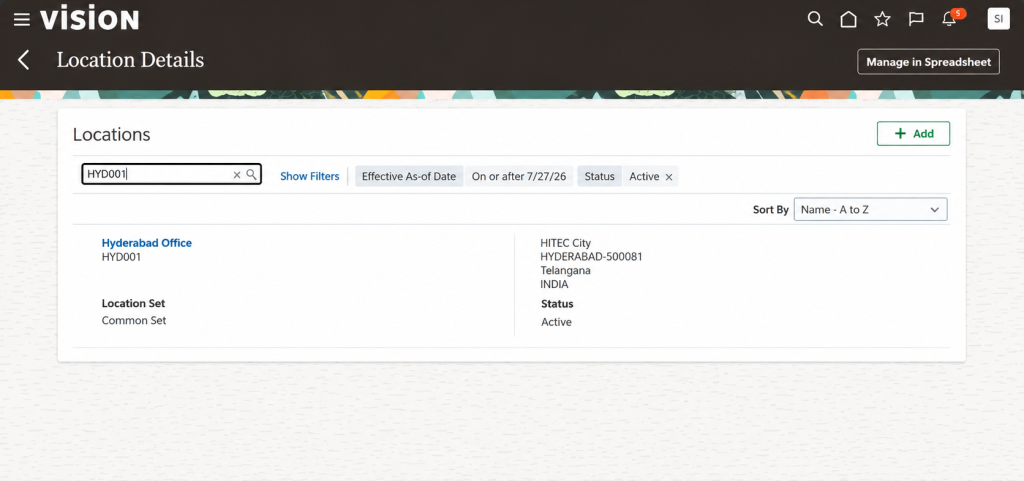The width and height of the screenshot is (1024, 481).
Task: Click the Location Details page title
Action: (130, 60)
